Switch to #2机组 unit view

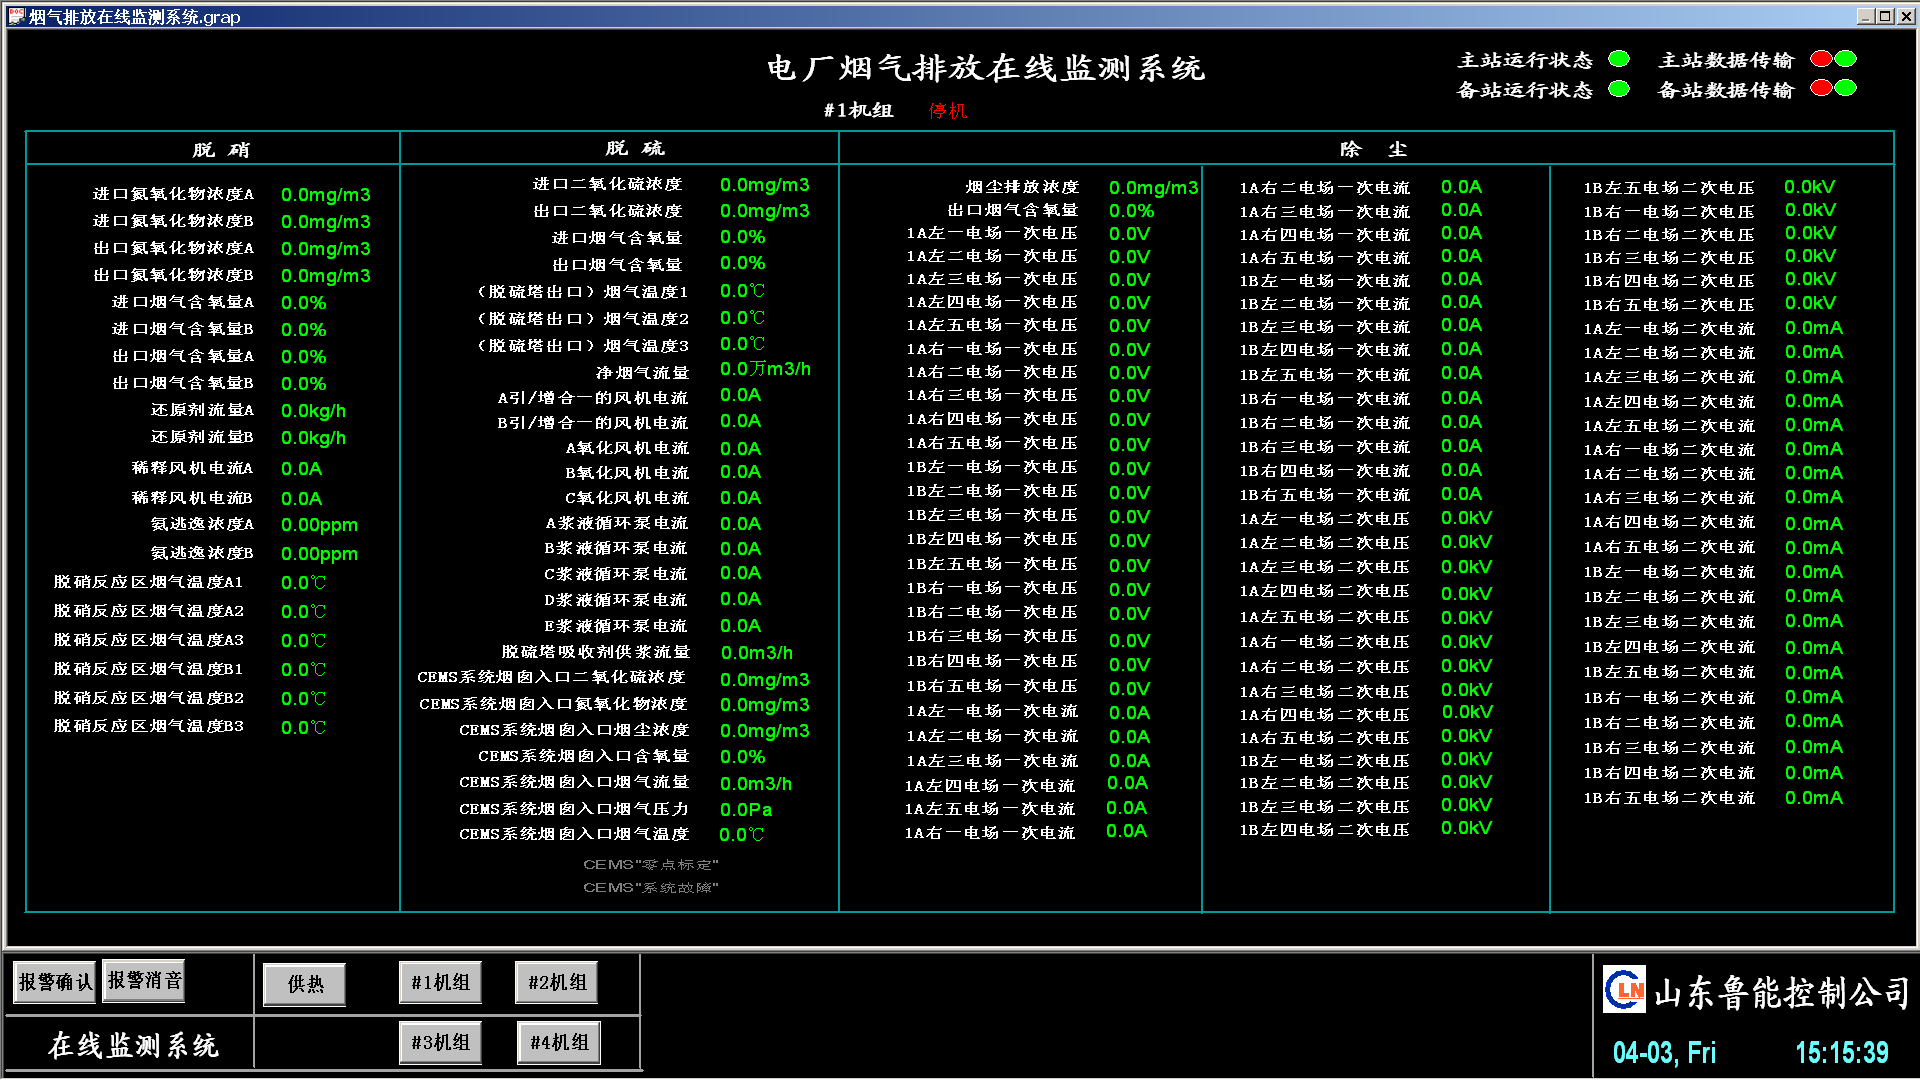[x=557, y=982]
